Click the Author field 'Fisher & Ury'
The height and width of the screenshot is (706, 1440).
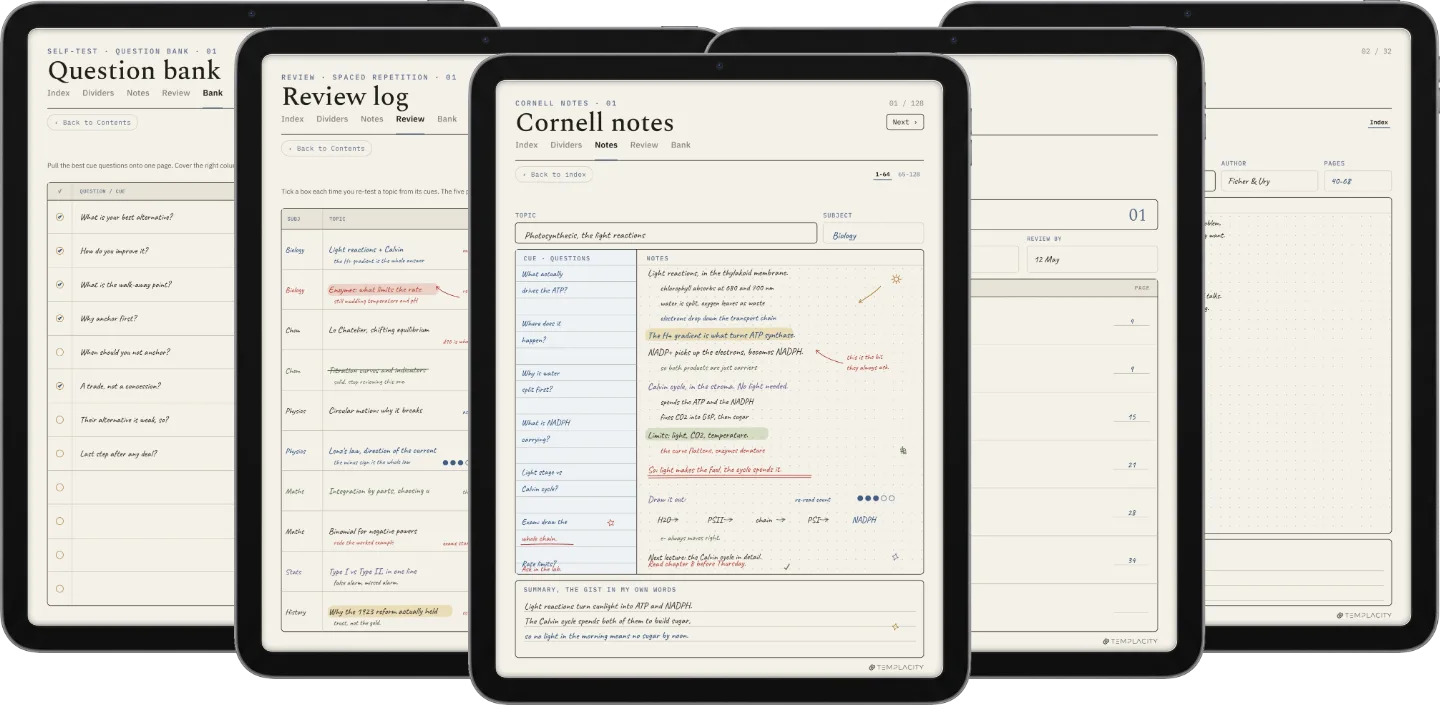1269,181
